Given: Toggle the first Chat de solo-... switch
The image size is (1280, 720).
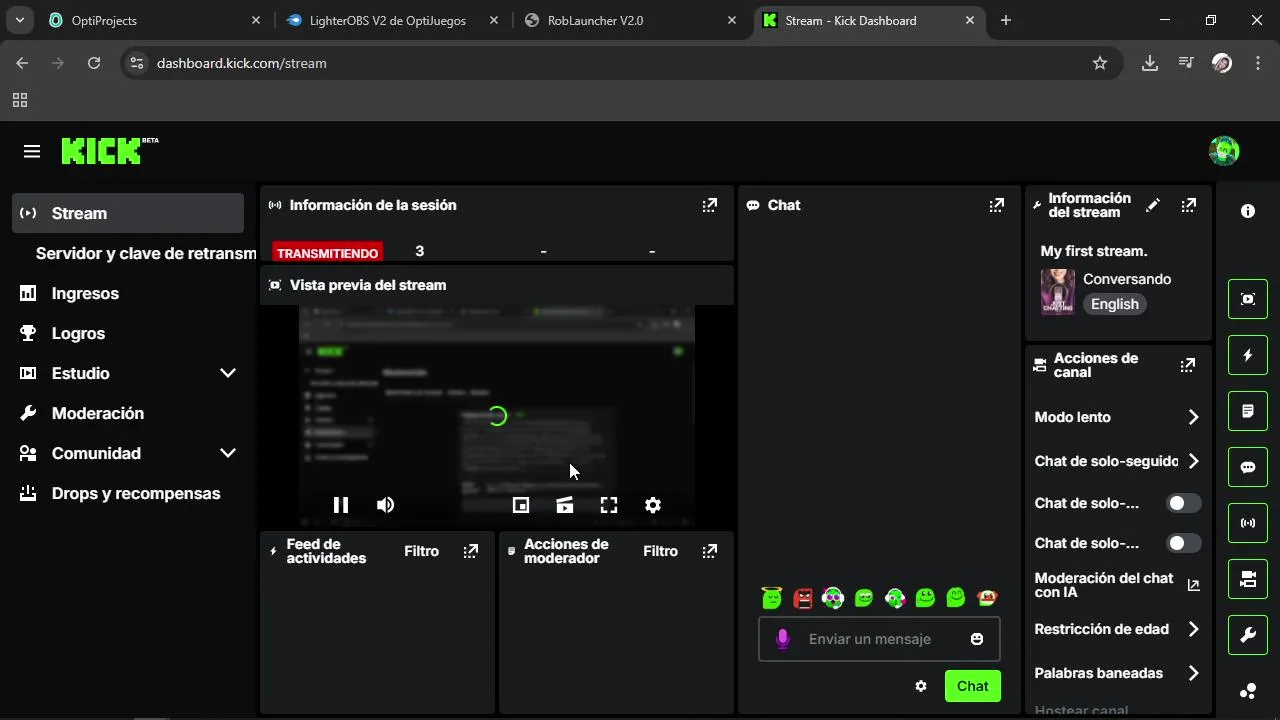Looking at the screenshot, I should coord(1184,503).
